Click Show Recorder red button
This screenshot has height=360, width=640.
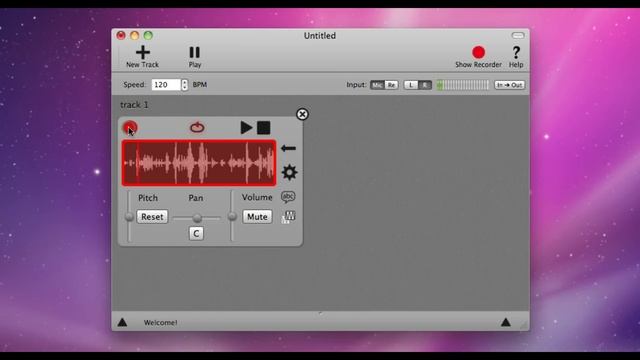tap(478, 57)
